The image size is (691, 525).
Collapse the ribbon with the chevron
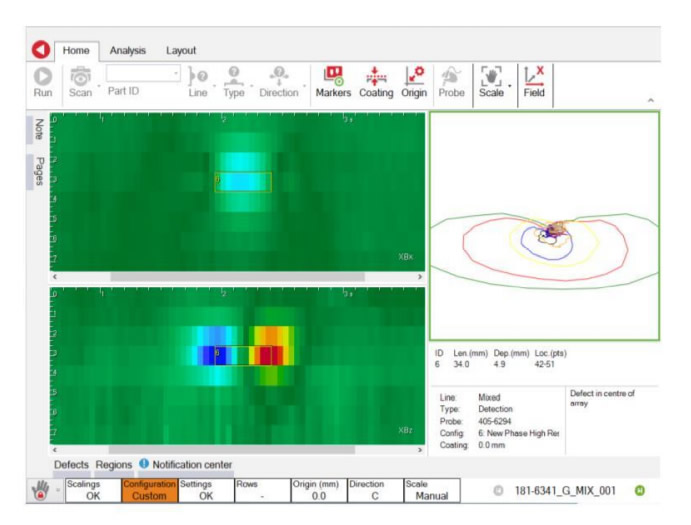coord(650,101)
